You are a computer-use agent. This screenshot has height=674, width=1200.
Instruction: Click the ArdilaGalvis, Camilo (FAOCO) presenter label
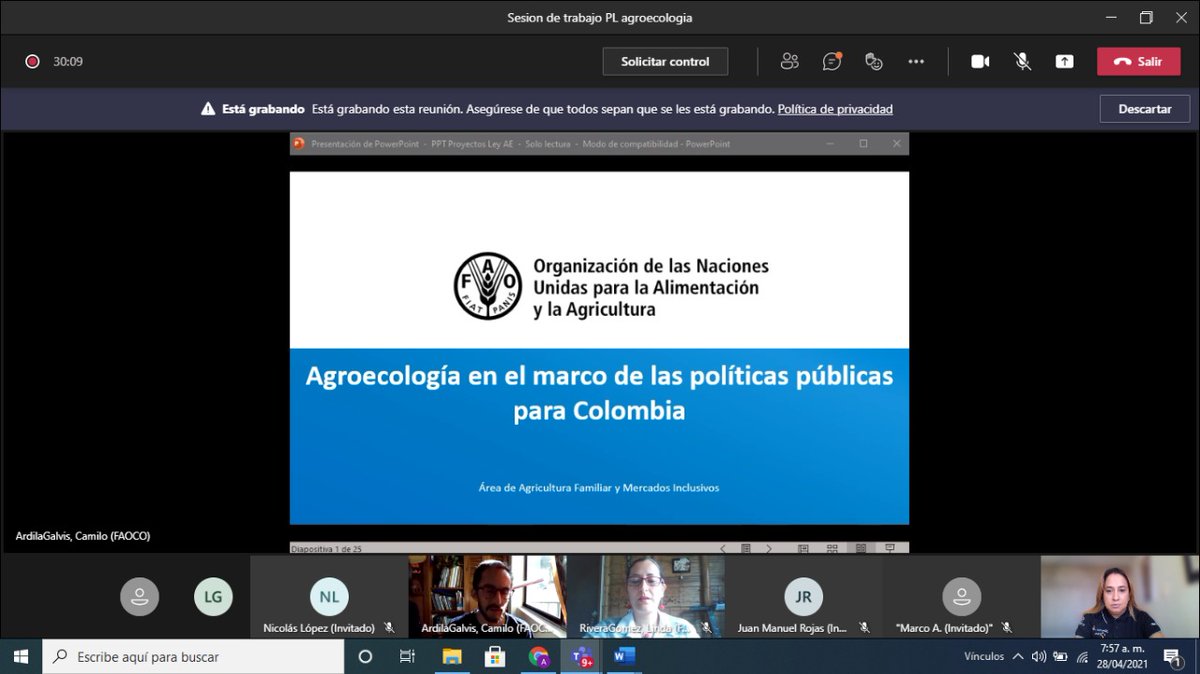83,536
